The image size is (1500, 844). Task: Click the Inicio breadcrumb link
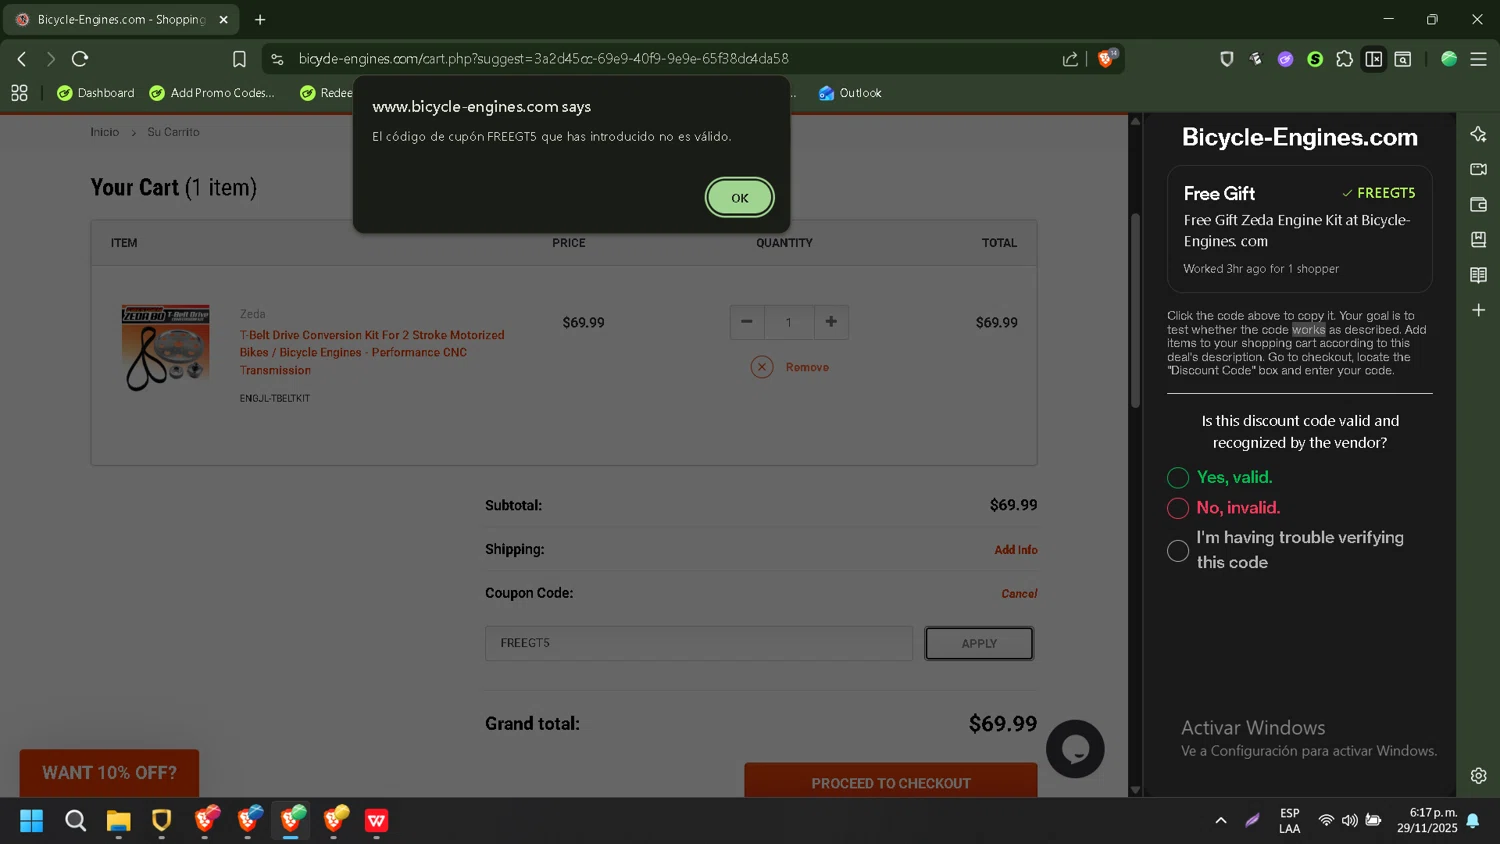[x=104, y=132]
